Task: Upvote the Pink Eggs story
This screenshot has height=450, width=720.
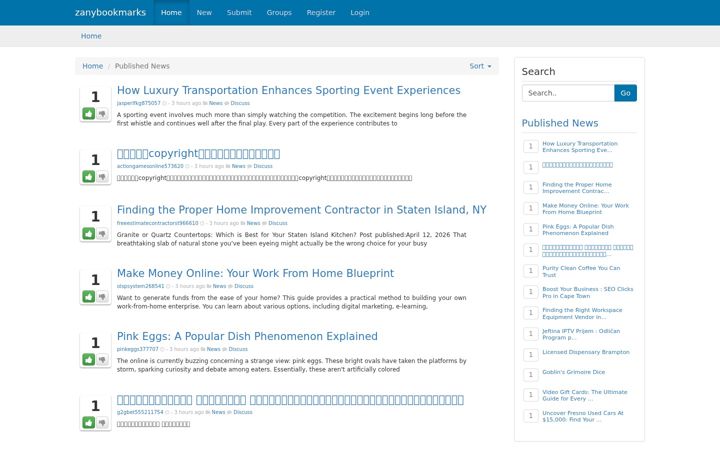Action: click(89, 360)
